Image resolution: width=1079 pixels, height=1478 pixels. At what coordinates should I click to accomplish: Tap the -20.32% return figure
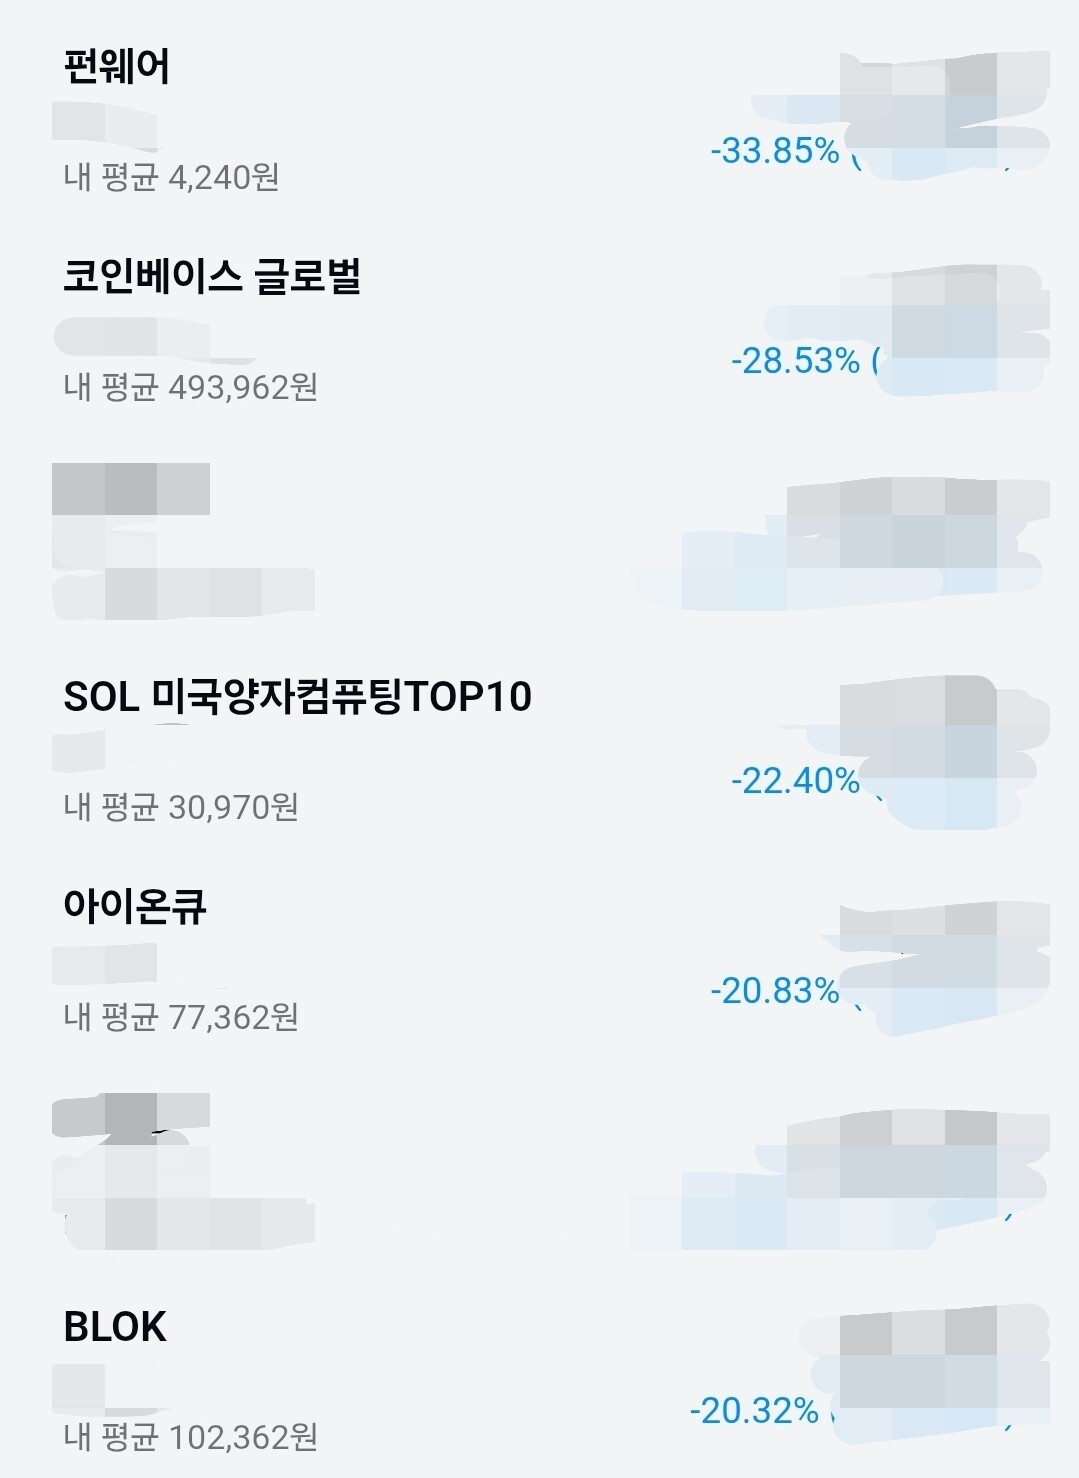point(754,1411)
